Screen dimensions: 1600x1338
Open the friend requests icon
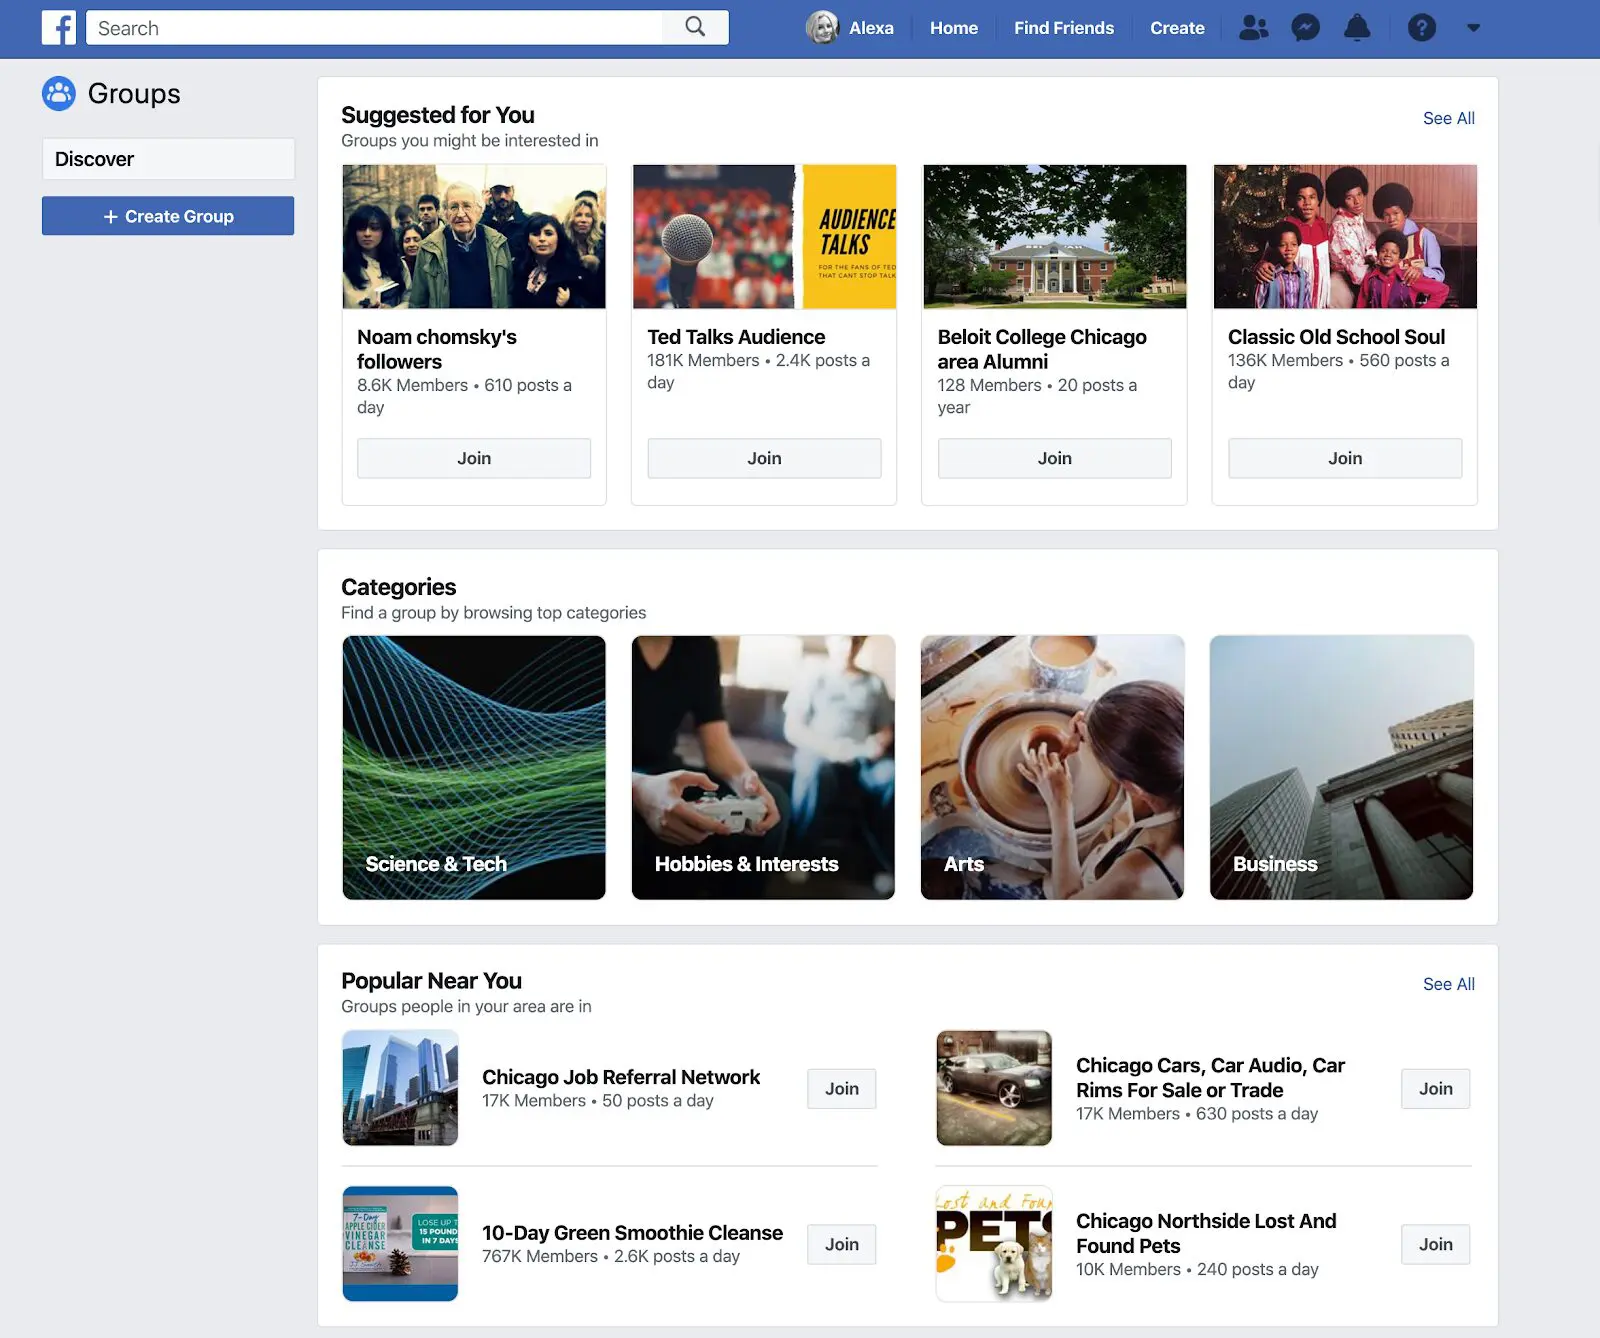coord(1253,28)
